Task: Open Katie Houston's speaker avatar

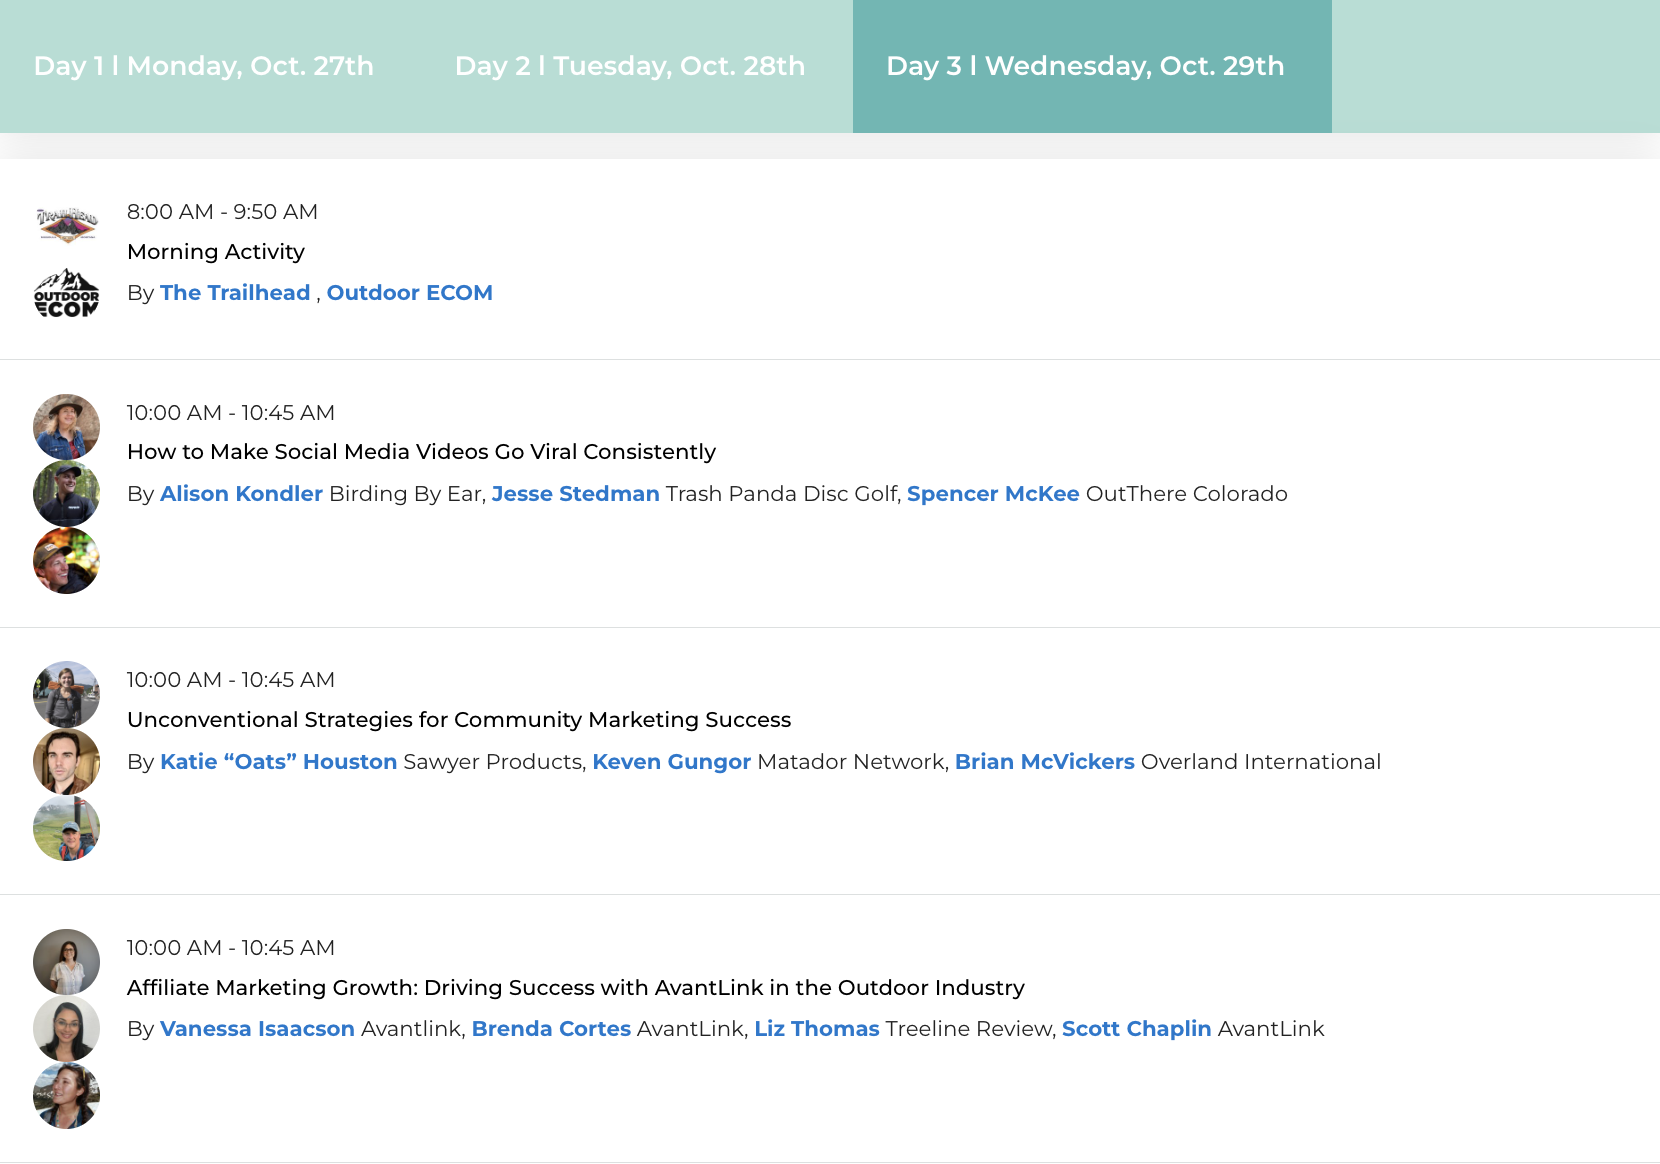Action: click(67, 694)
